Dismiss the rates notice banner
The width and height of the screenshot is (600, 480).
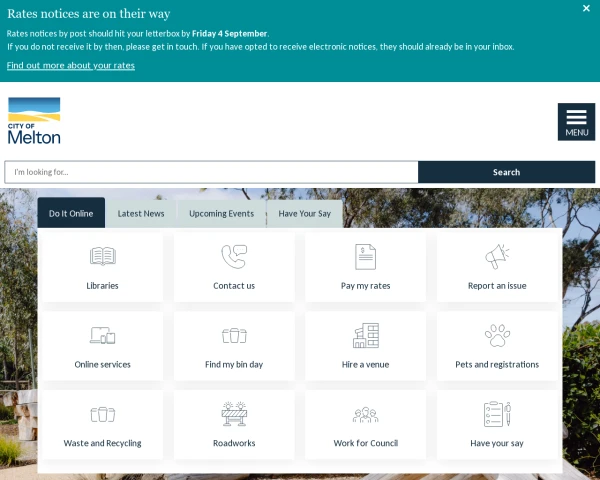click(x=586, y=8)
